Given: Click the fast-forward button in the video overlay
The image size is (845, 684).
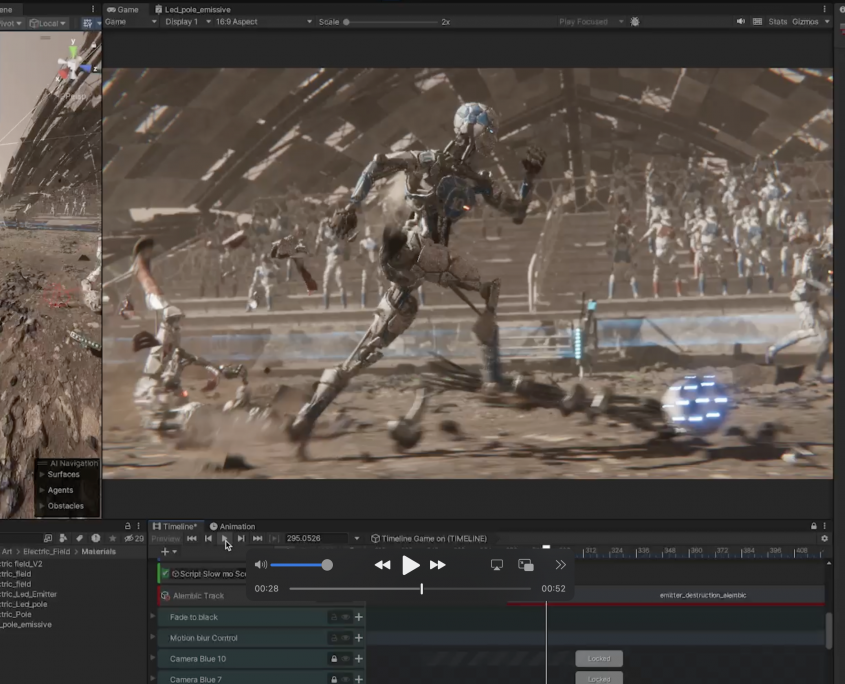Looking at the screenshot, I should click(438, 565).
